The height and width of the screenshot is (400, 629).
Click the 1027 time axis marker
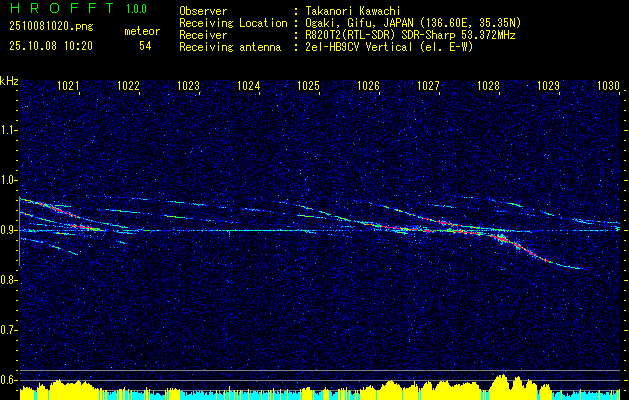428,85
